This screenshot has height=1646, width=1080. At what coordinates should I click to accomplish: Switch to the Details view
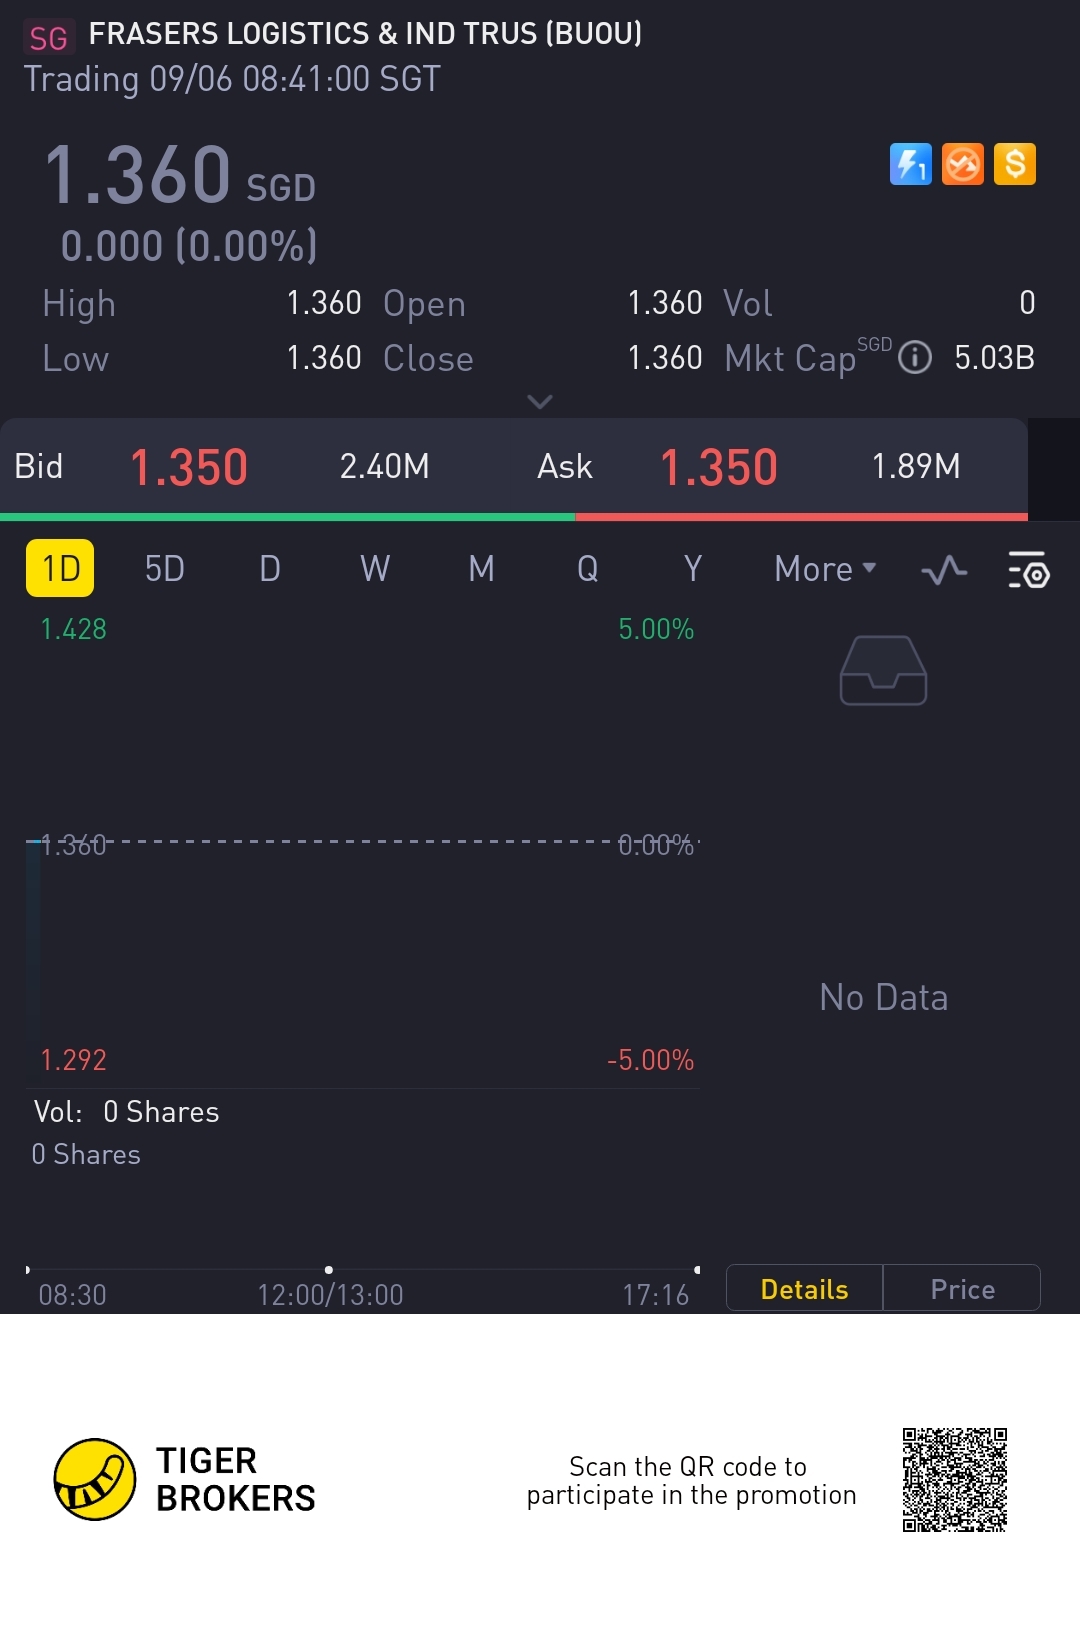click(x=804, y=1289)
